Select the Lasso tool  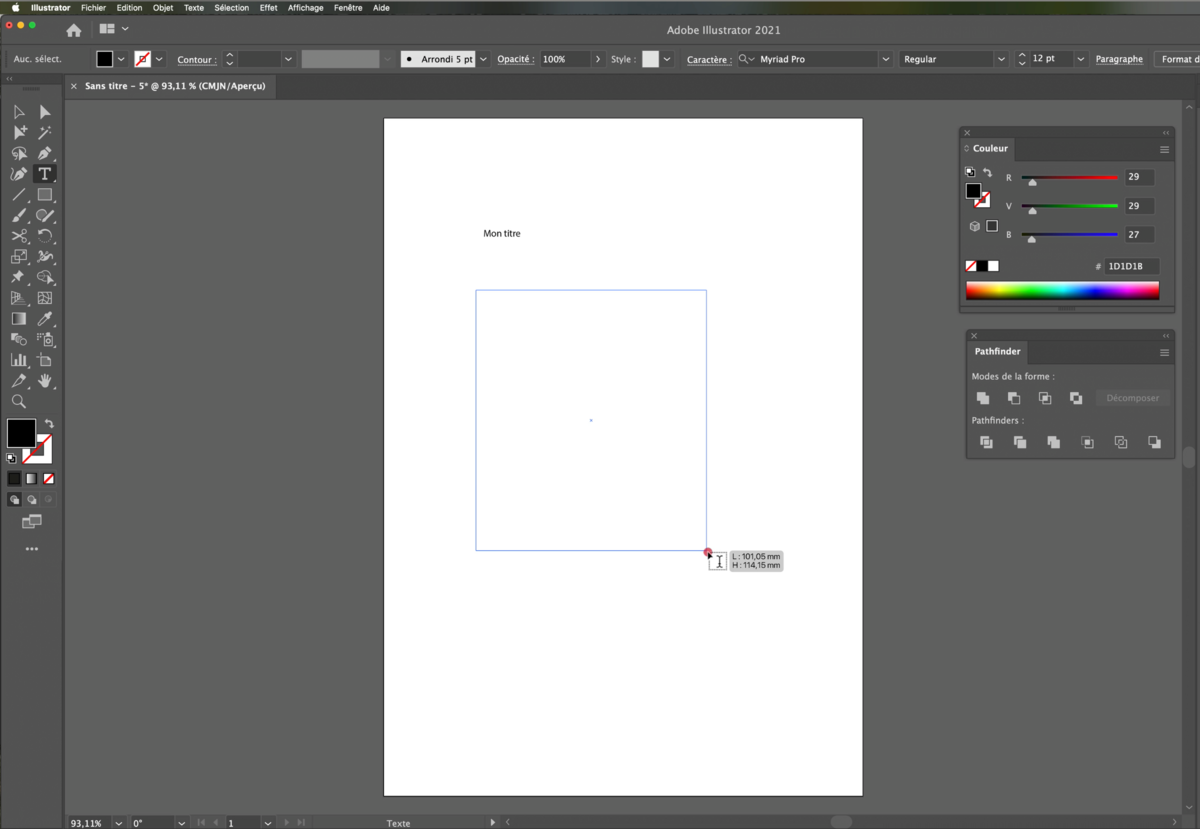(19, 153)
